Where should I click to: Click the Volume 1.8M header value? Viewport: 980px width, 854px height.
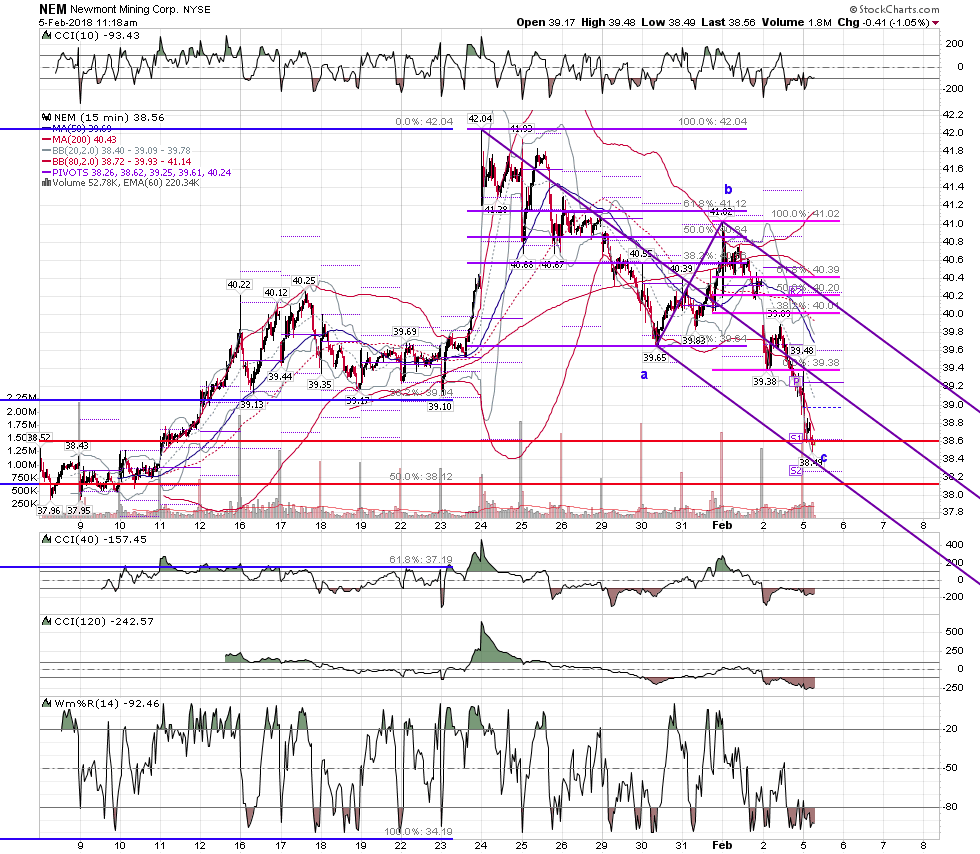coord(796,23)
